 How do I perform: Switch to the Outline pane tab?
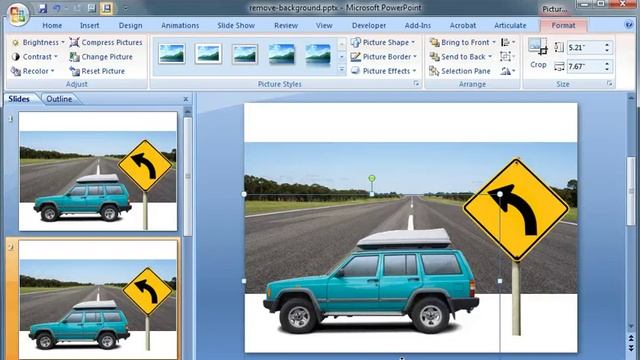[x=59, y=99]
